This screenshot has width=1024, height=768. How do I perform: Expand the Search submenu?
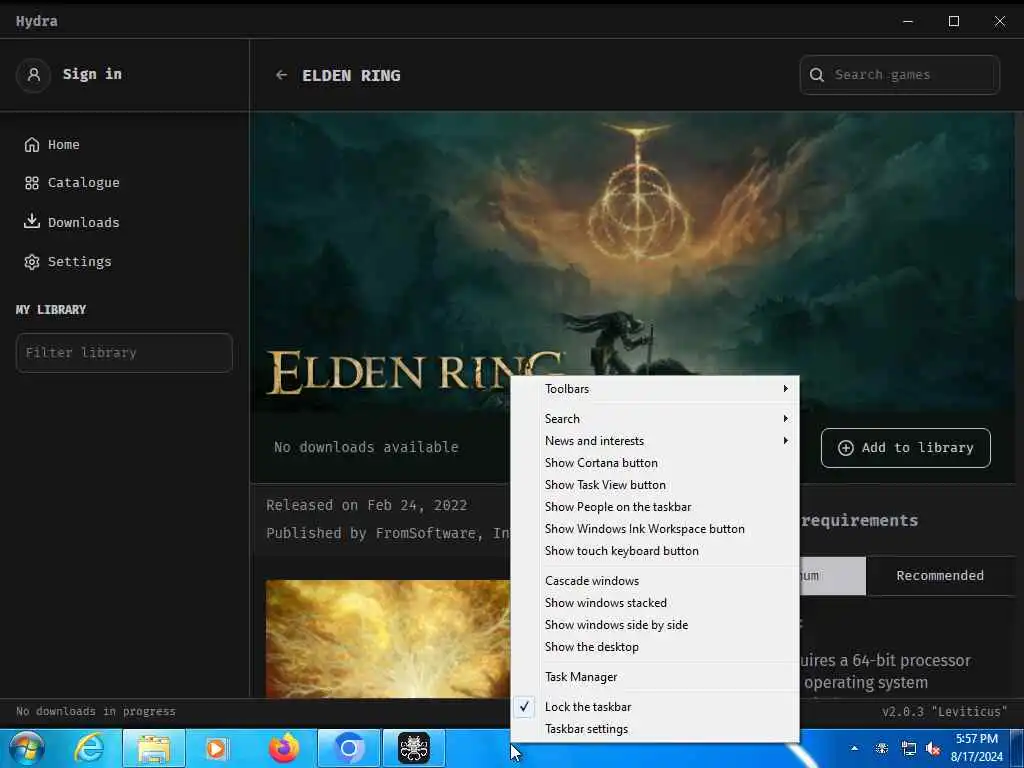654,419
